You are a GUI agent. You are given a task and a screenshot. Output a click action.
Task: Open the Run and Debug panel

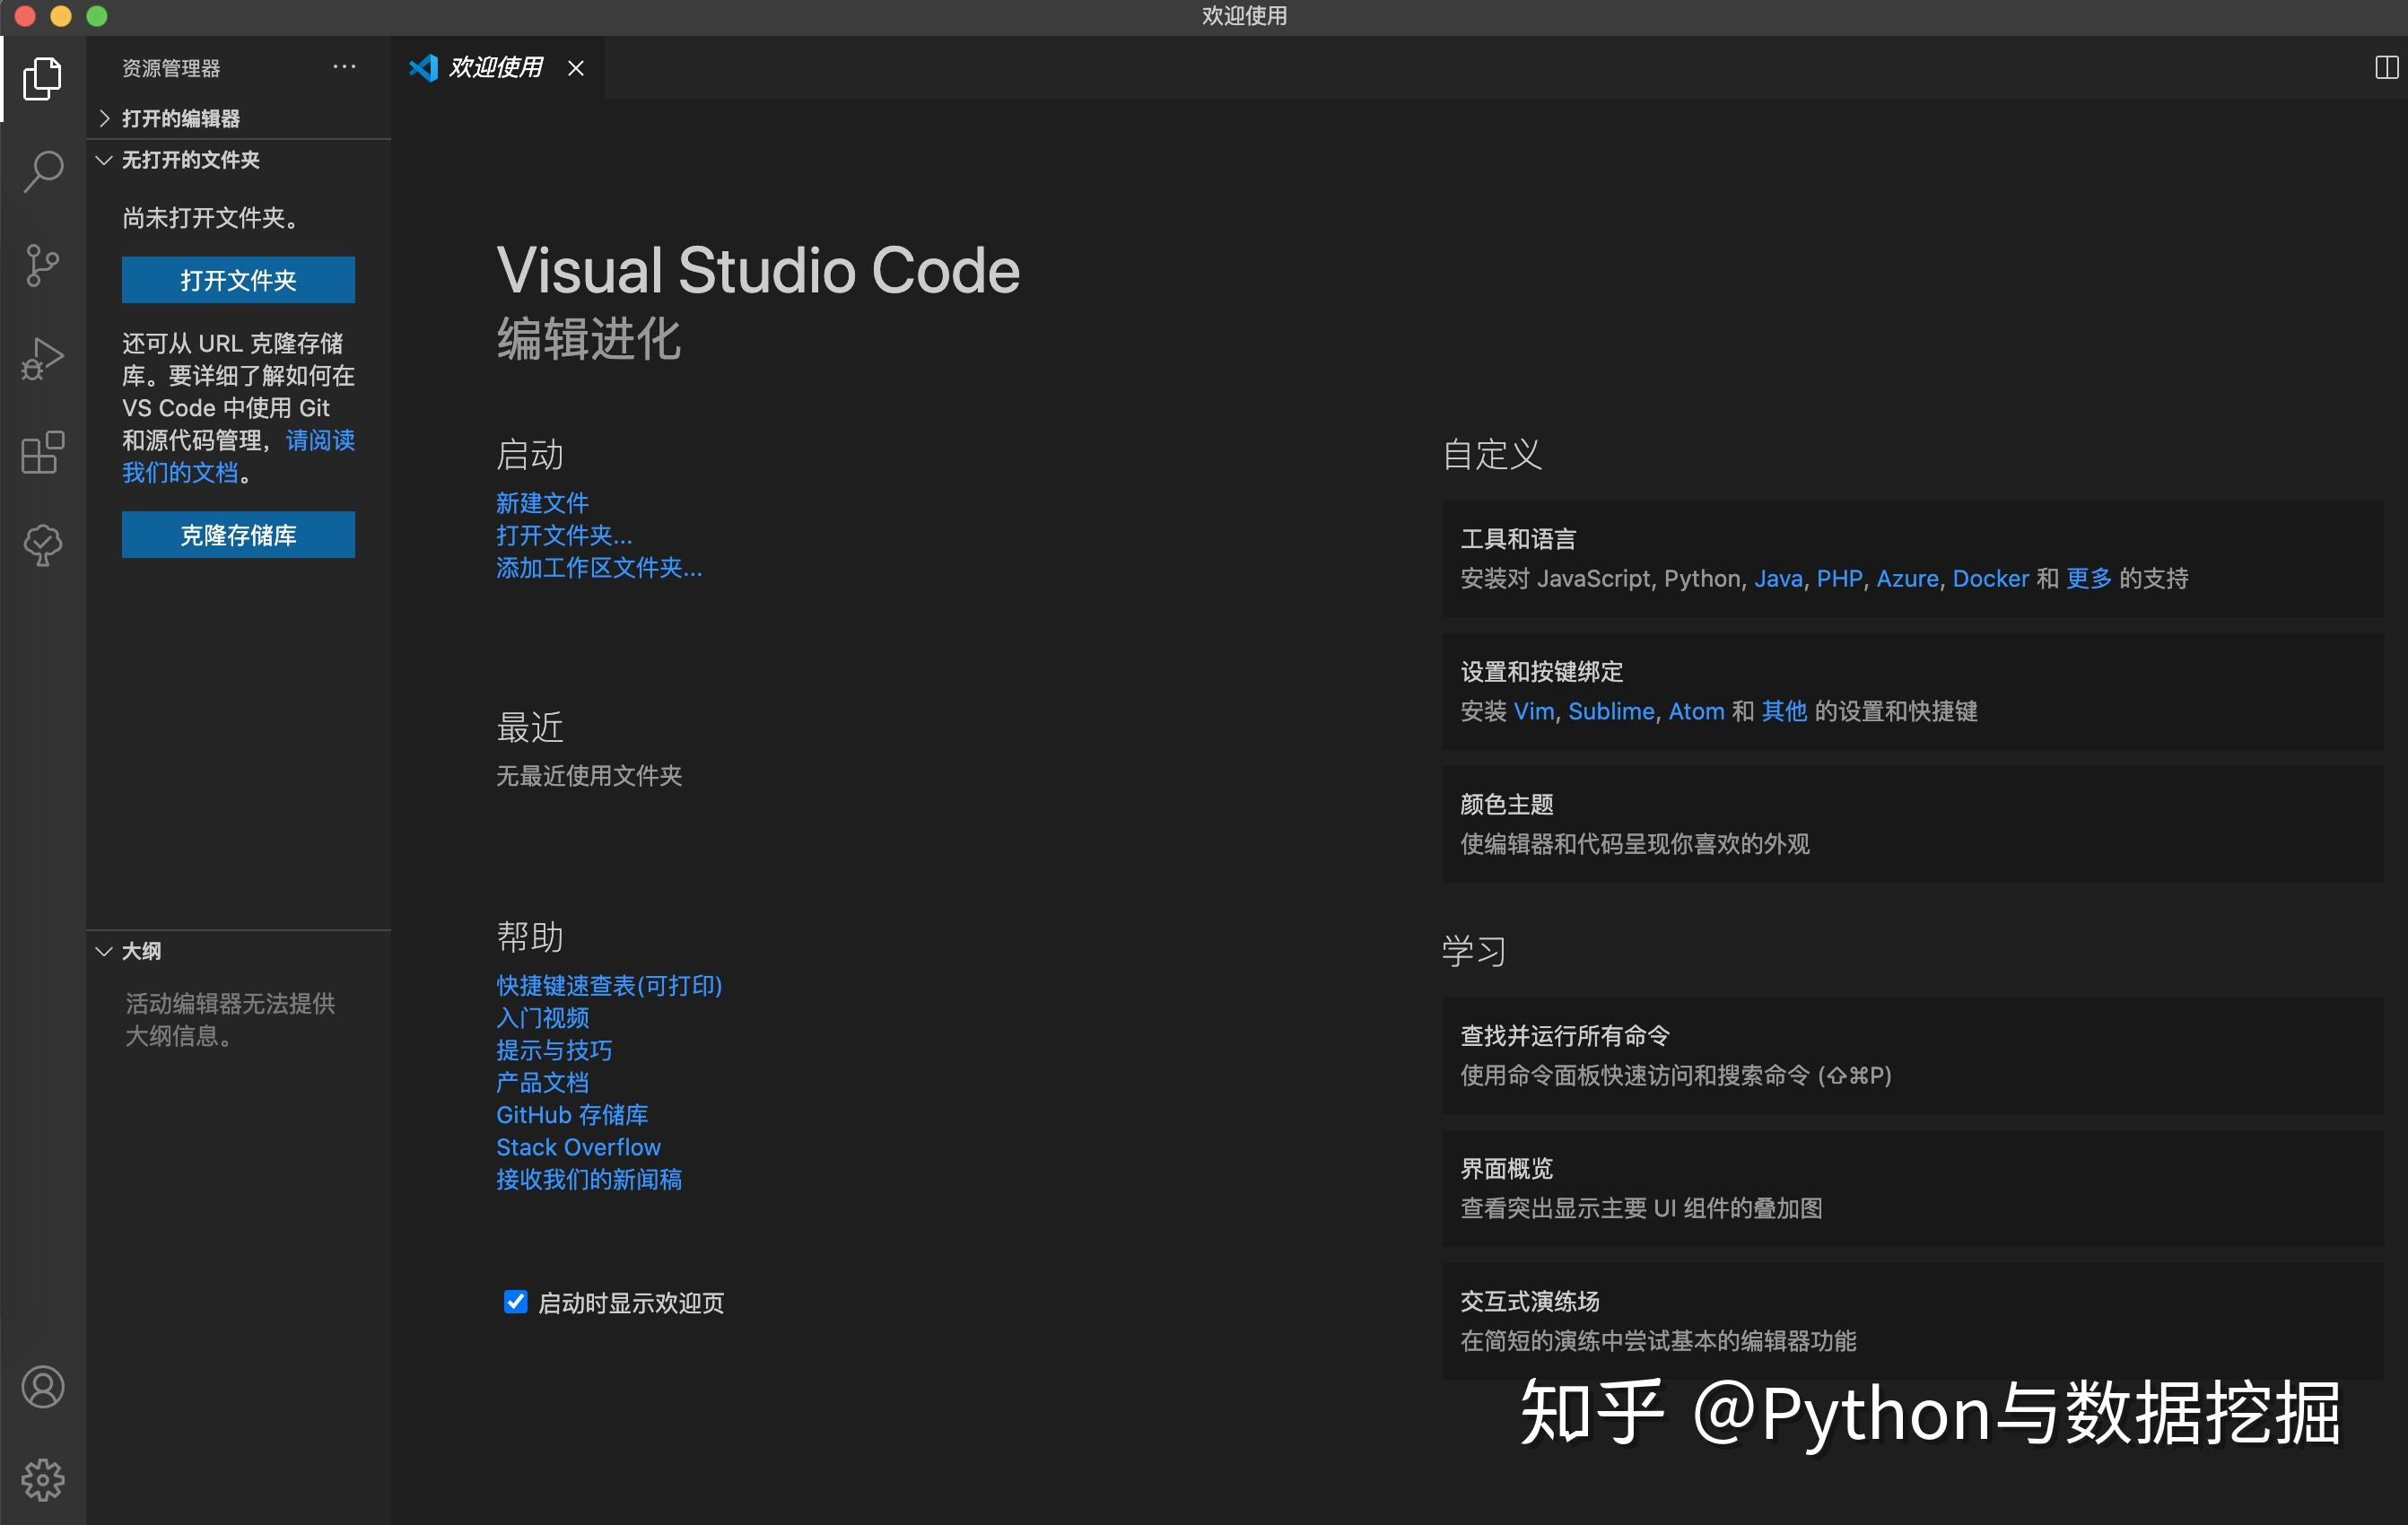[42, 358]
